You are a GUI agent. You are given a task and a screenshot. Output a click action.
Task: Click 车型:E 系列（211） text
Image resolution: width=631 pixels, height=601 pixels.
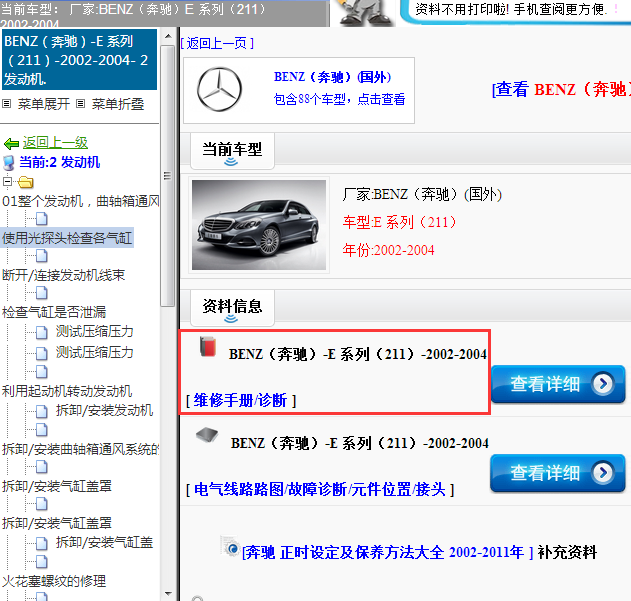400,222
